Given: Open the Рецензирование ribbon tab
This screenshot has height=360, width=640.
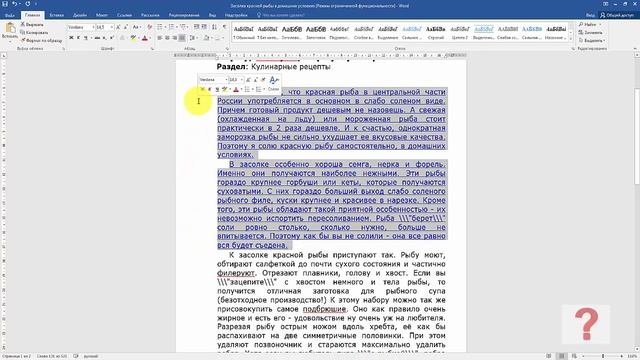Looking at the screenshot, I should pyautogui.click(x=184, y=15).
